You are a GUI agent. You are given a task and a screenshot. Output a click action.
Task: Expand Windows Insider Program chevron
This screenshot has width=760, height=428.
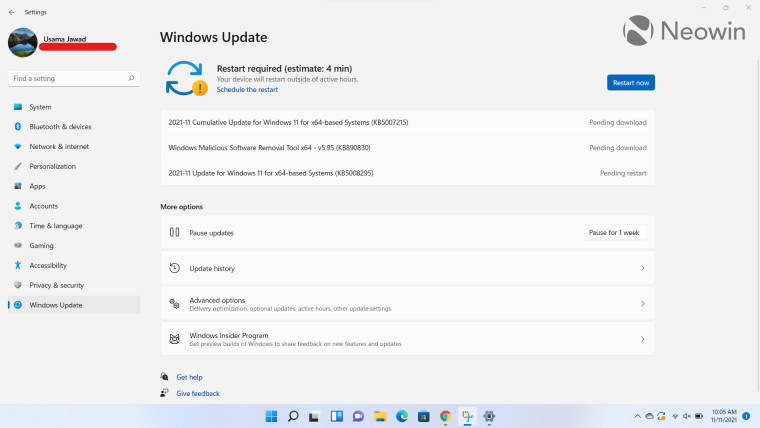click(643, 339)
